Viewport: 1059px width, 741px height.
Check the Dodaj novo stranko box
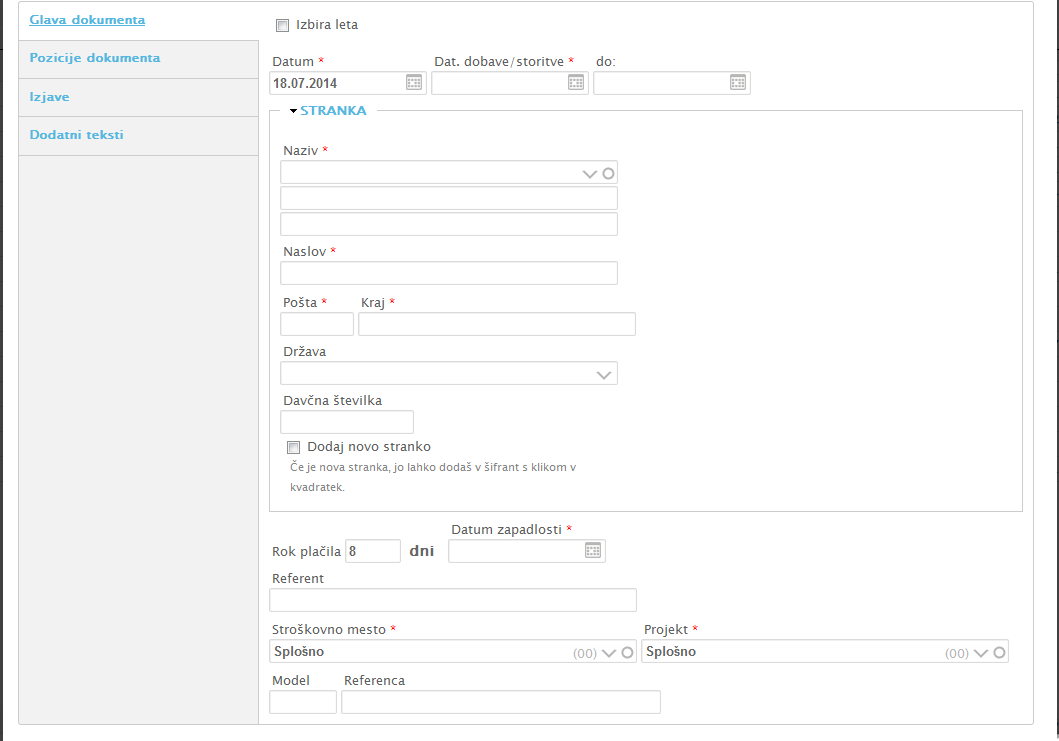click(293, 447)
